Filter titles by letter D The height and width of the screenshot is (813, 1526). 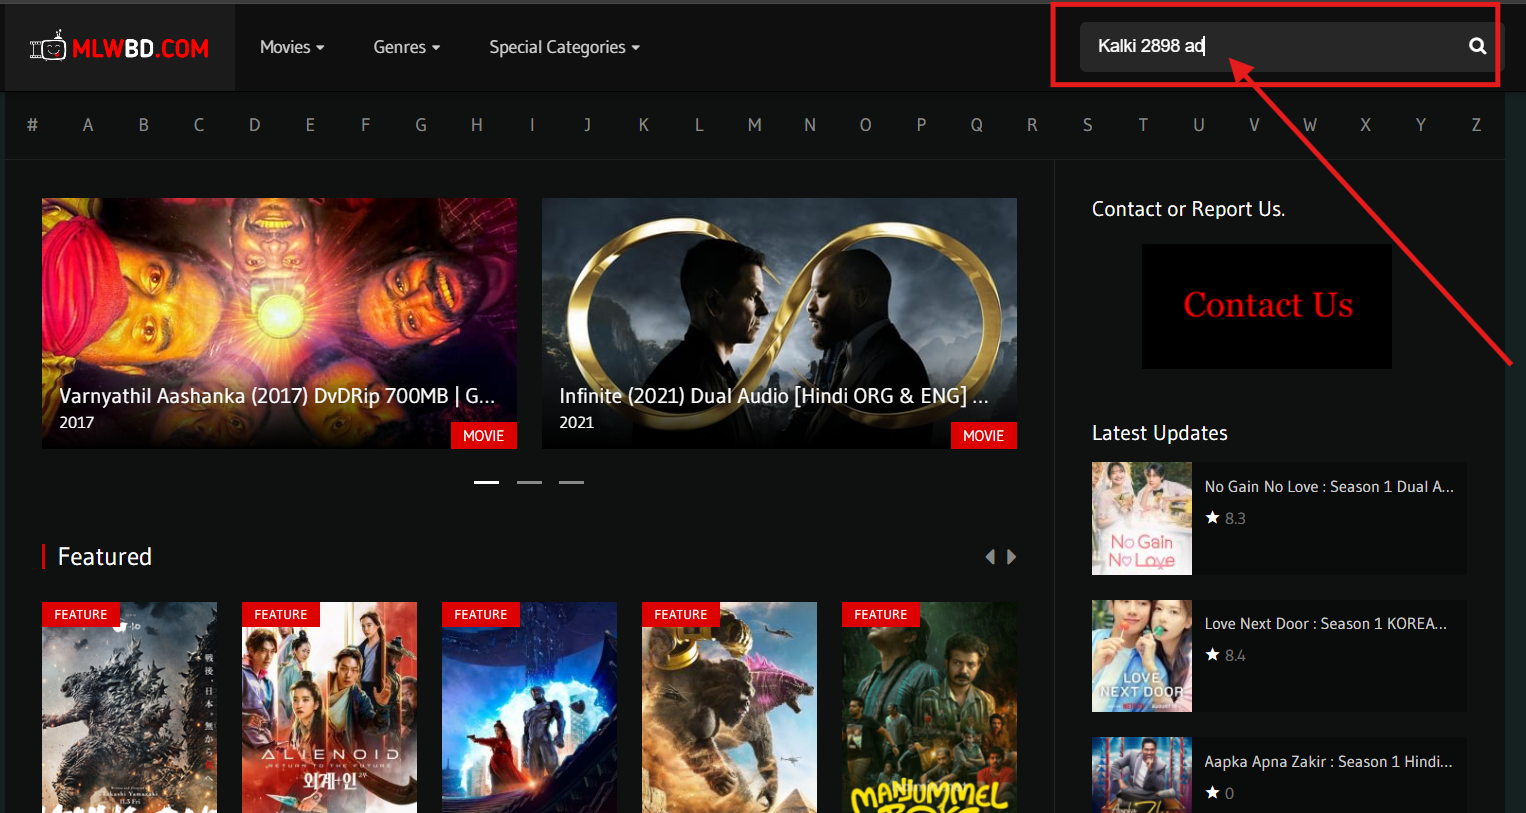pos(254,125)
